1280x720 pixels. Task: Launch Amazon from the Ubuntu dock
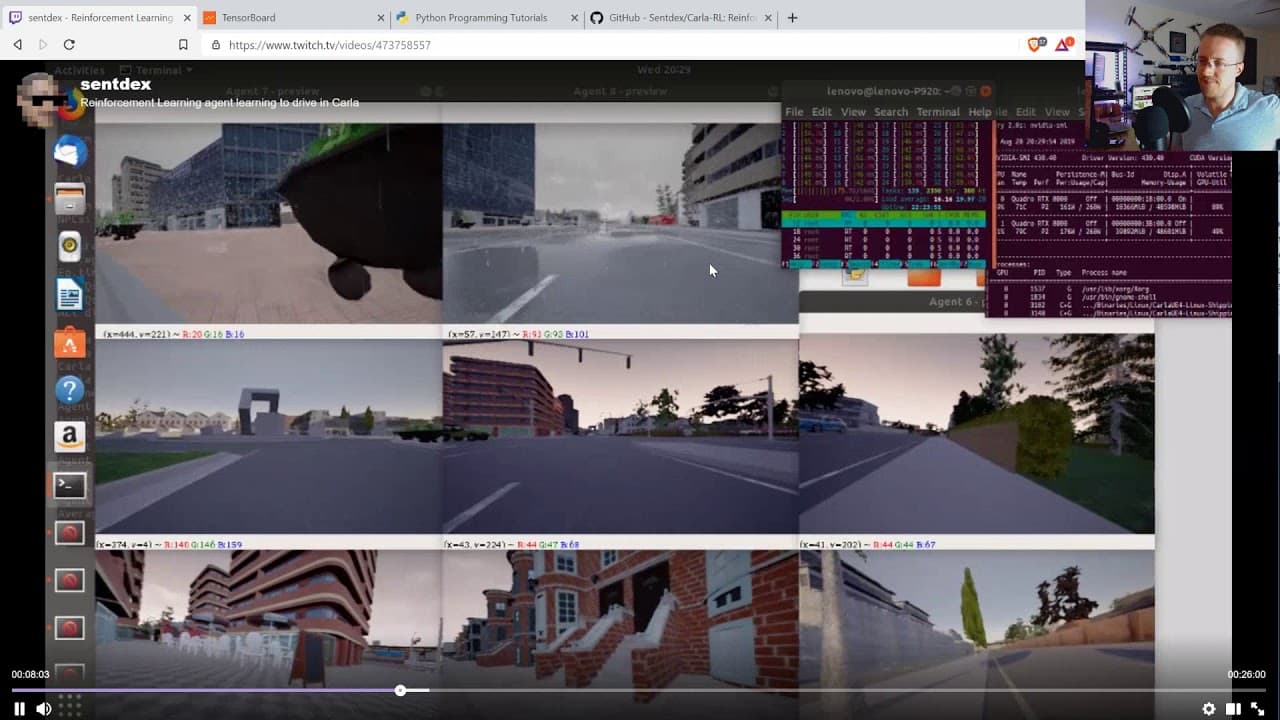tap(70, 436)
